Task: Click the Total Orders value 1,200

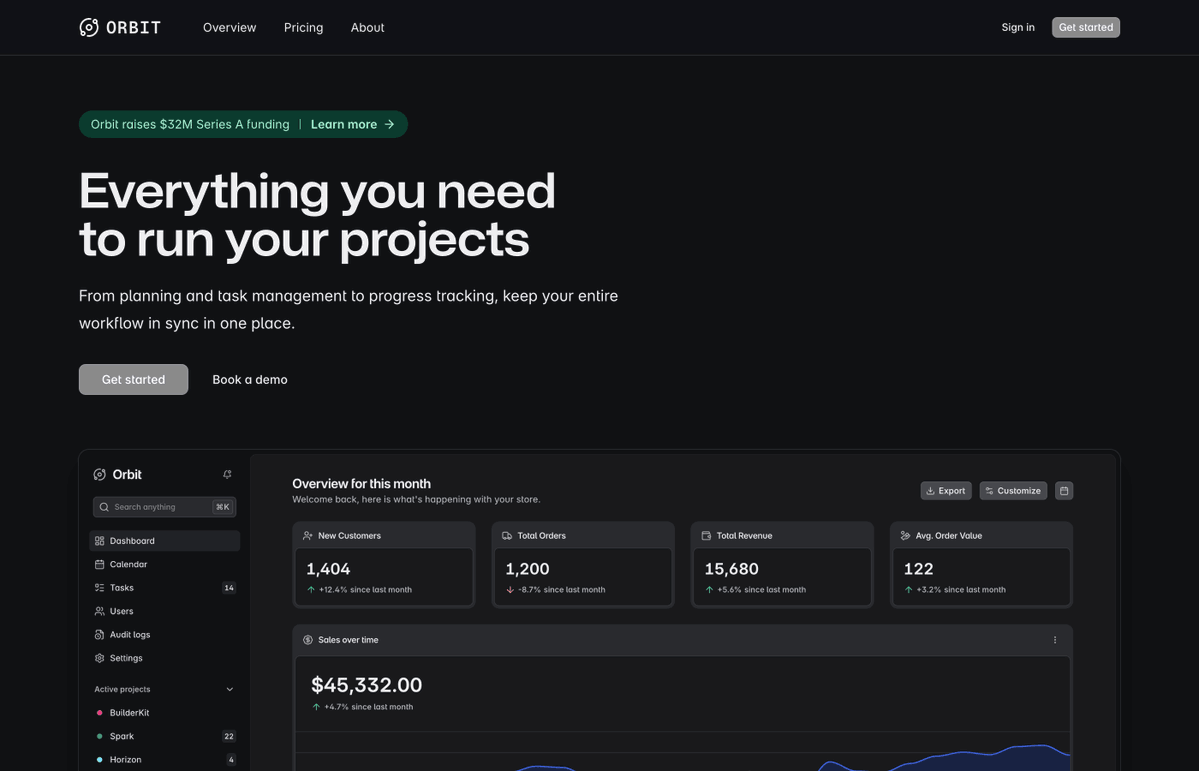Action: 528,569
